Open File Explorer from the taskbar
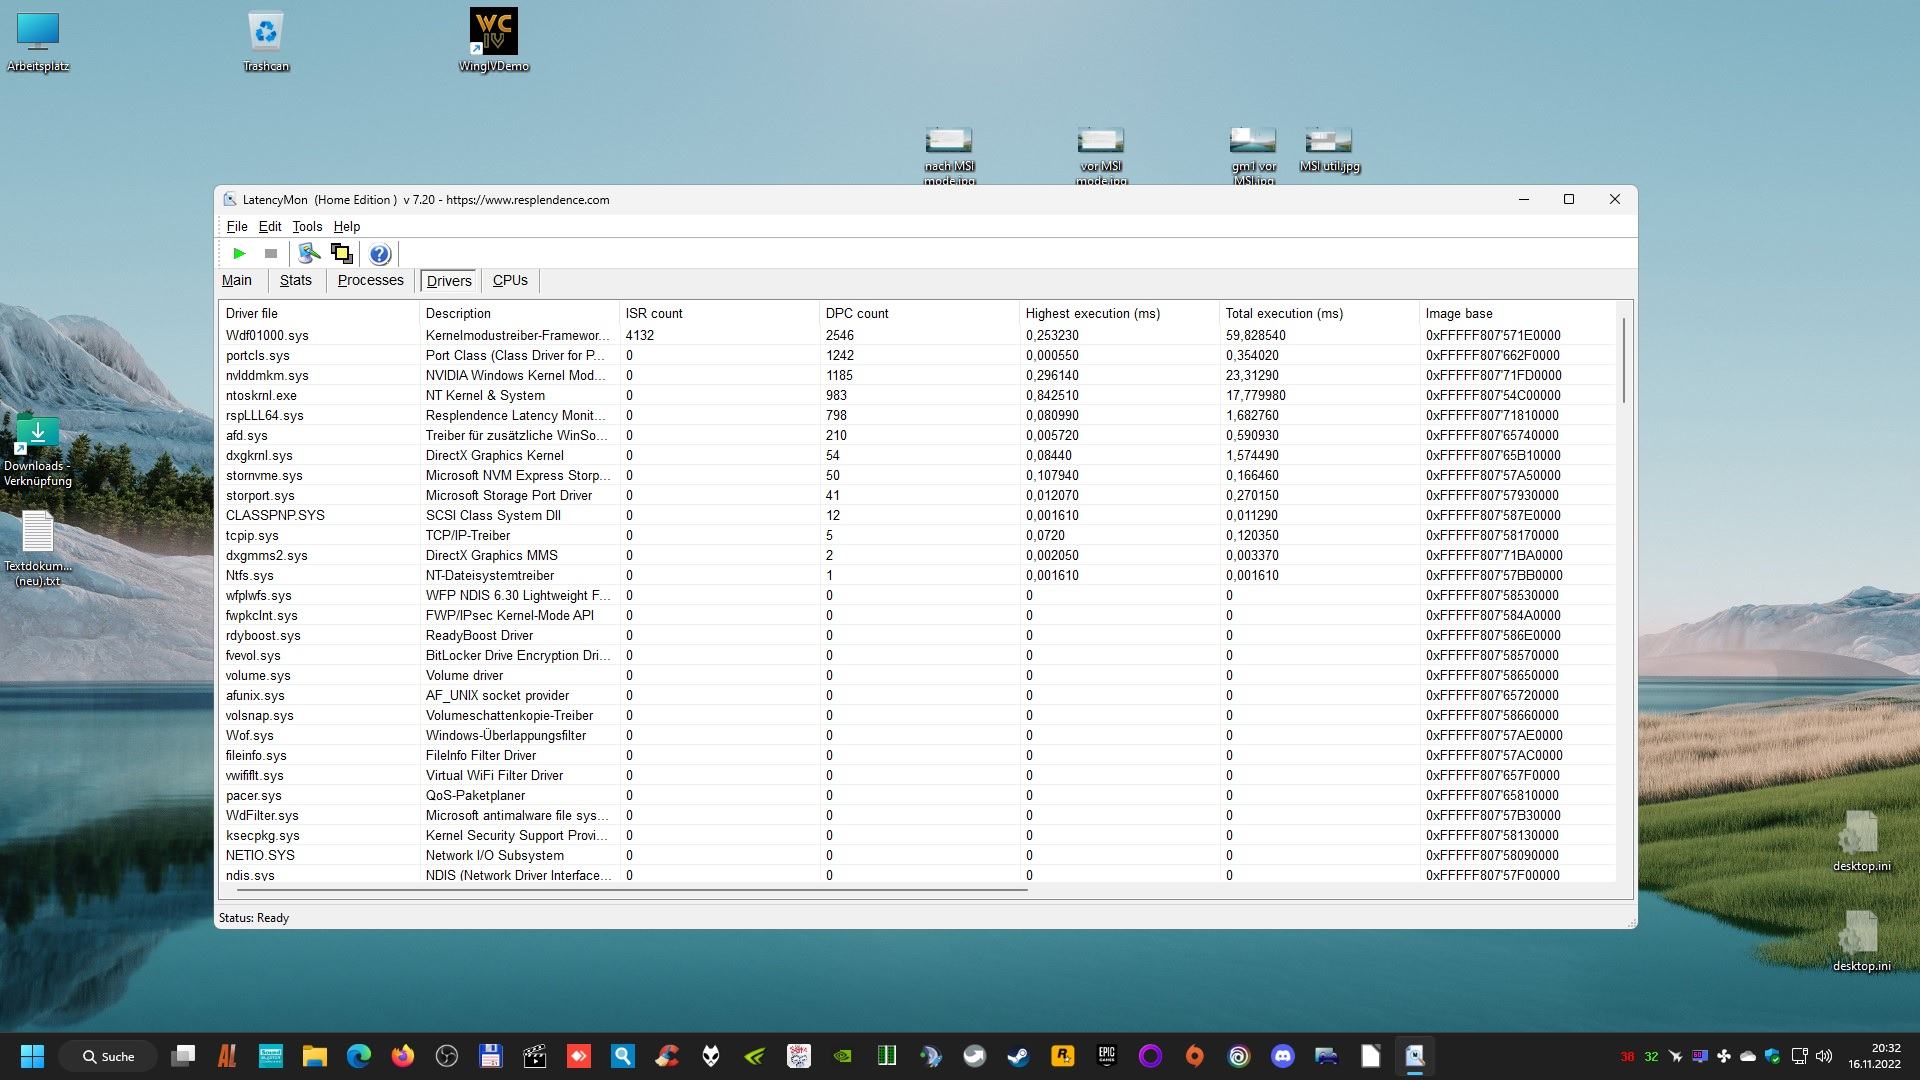This screenshot has height=1080, width=1920. [315, 1056]
